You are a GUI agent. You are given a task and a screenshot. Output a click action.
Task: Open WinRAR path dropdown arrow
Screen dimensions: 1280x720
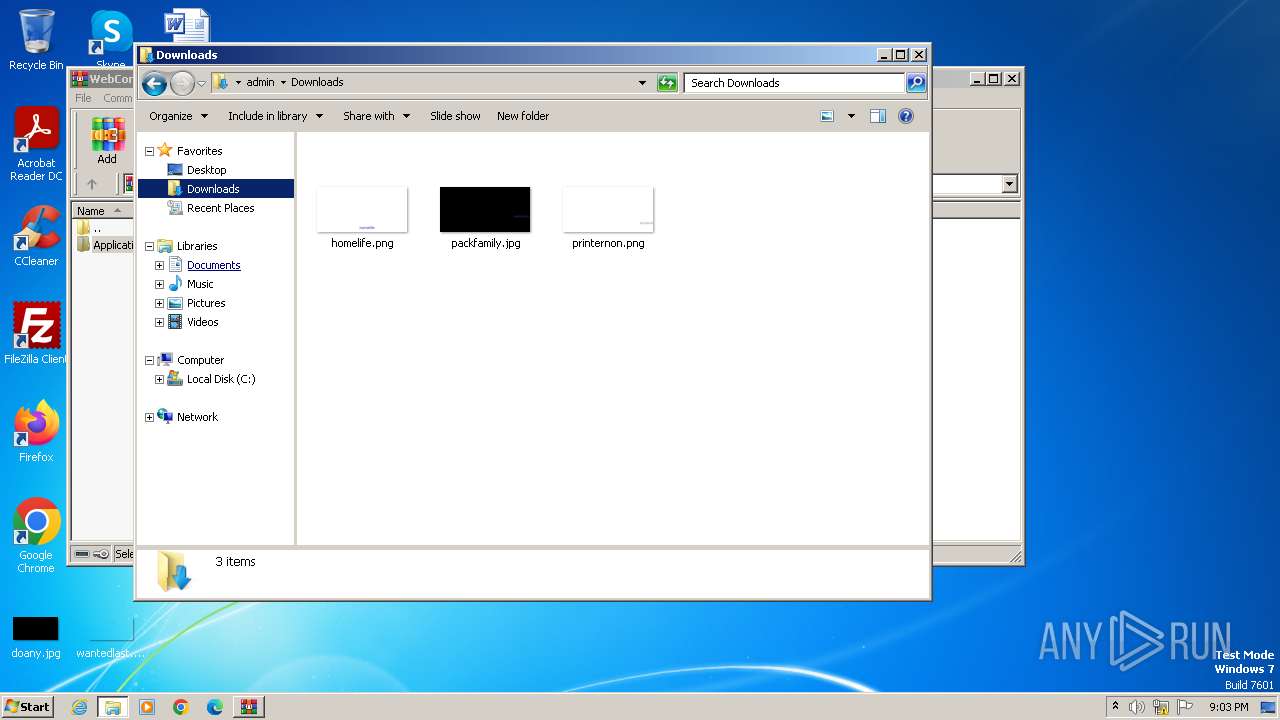tap(1009, 184)
